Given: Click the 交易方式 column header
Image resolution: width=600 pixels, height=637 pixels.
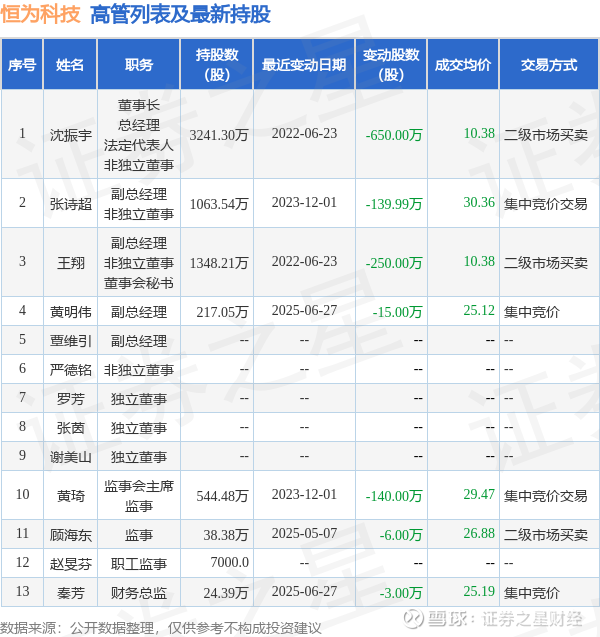Looking at the screenshot, I should 549,65.
